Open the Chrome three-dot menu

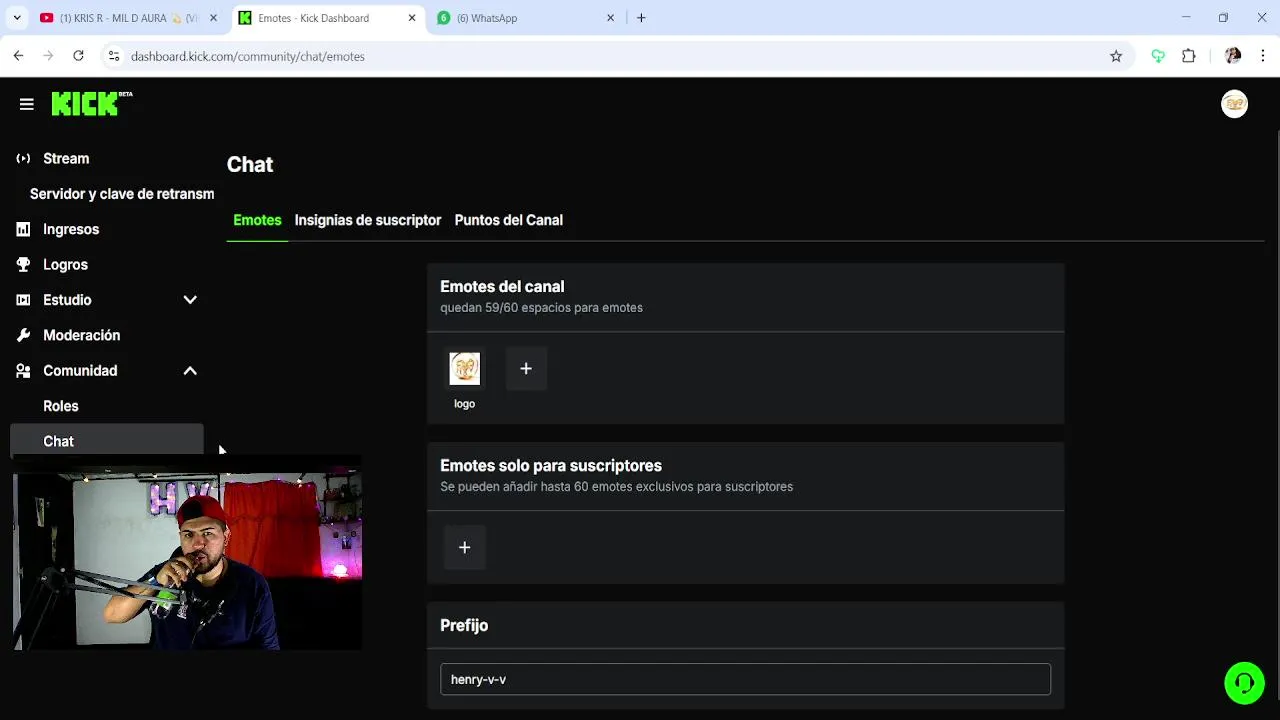[1264, 56]
